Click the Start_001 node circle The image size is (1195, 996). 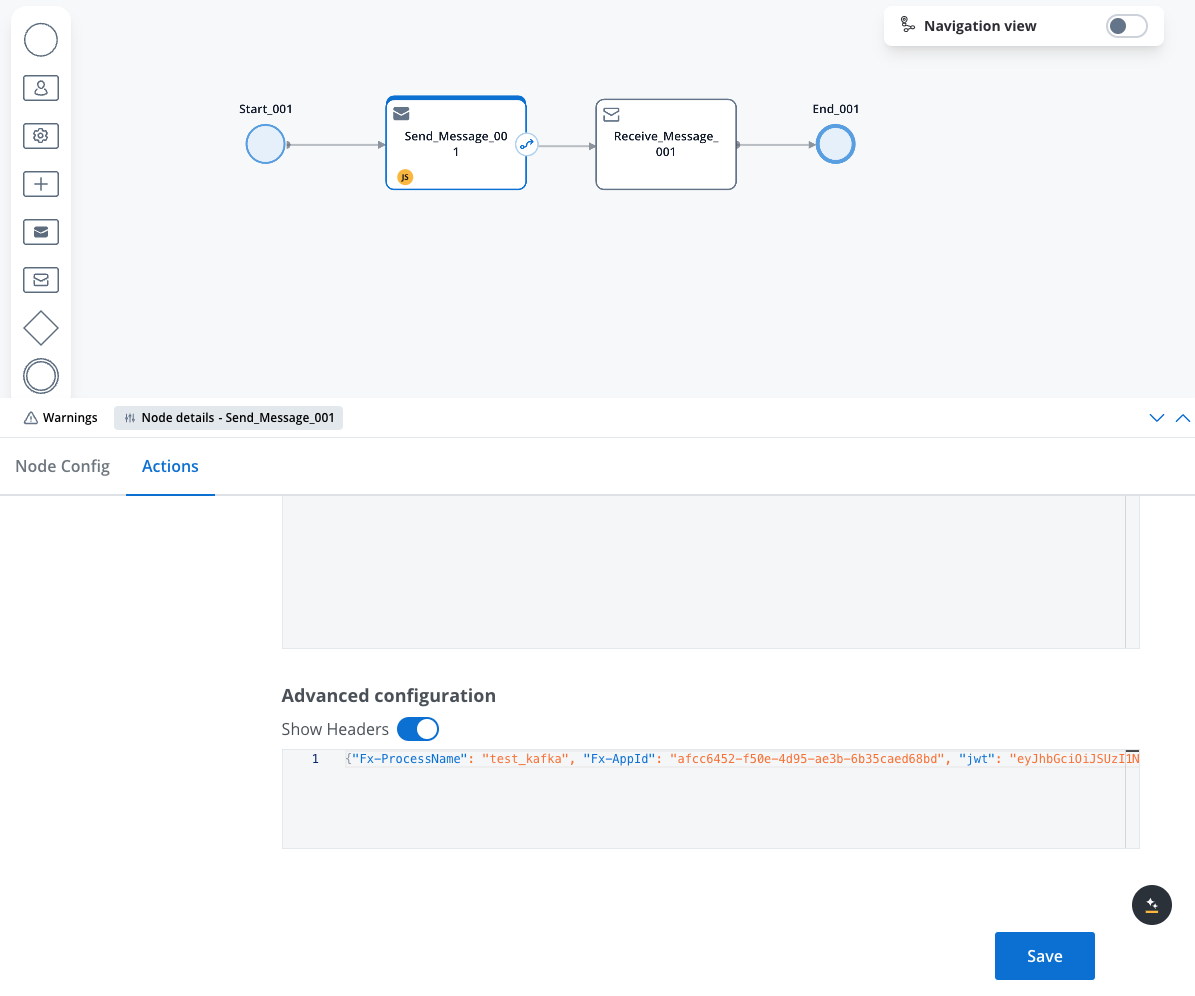pos(265,144)
